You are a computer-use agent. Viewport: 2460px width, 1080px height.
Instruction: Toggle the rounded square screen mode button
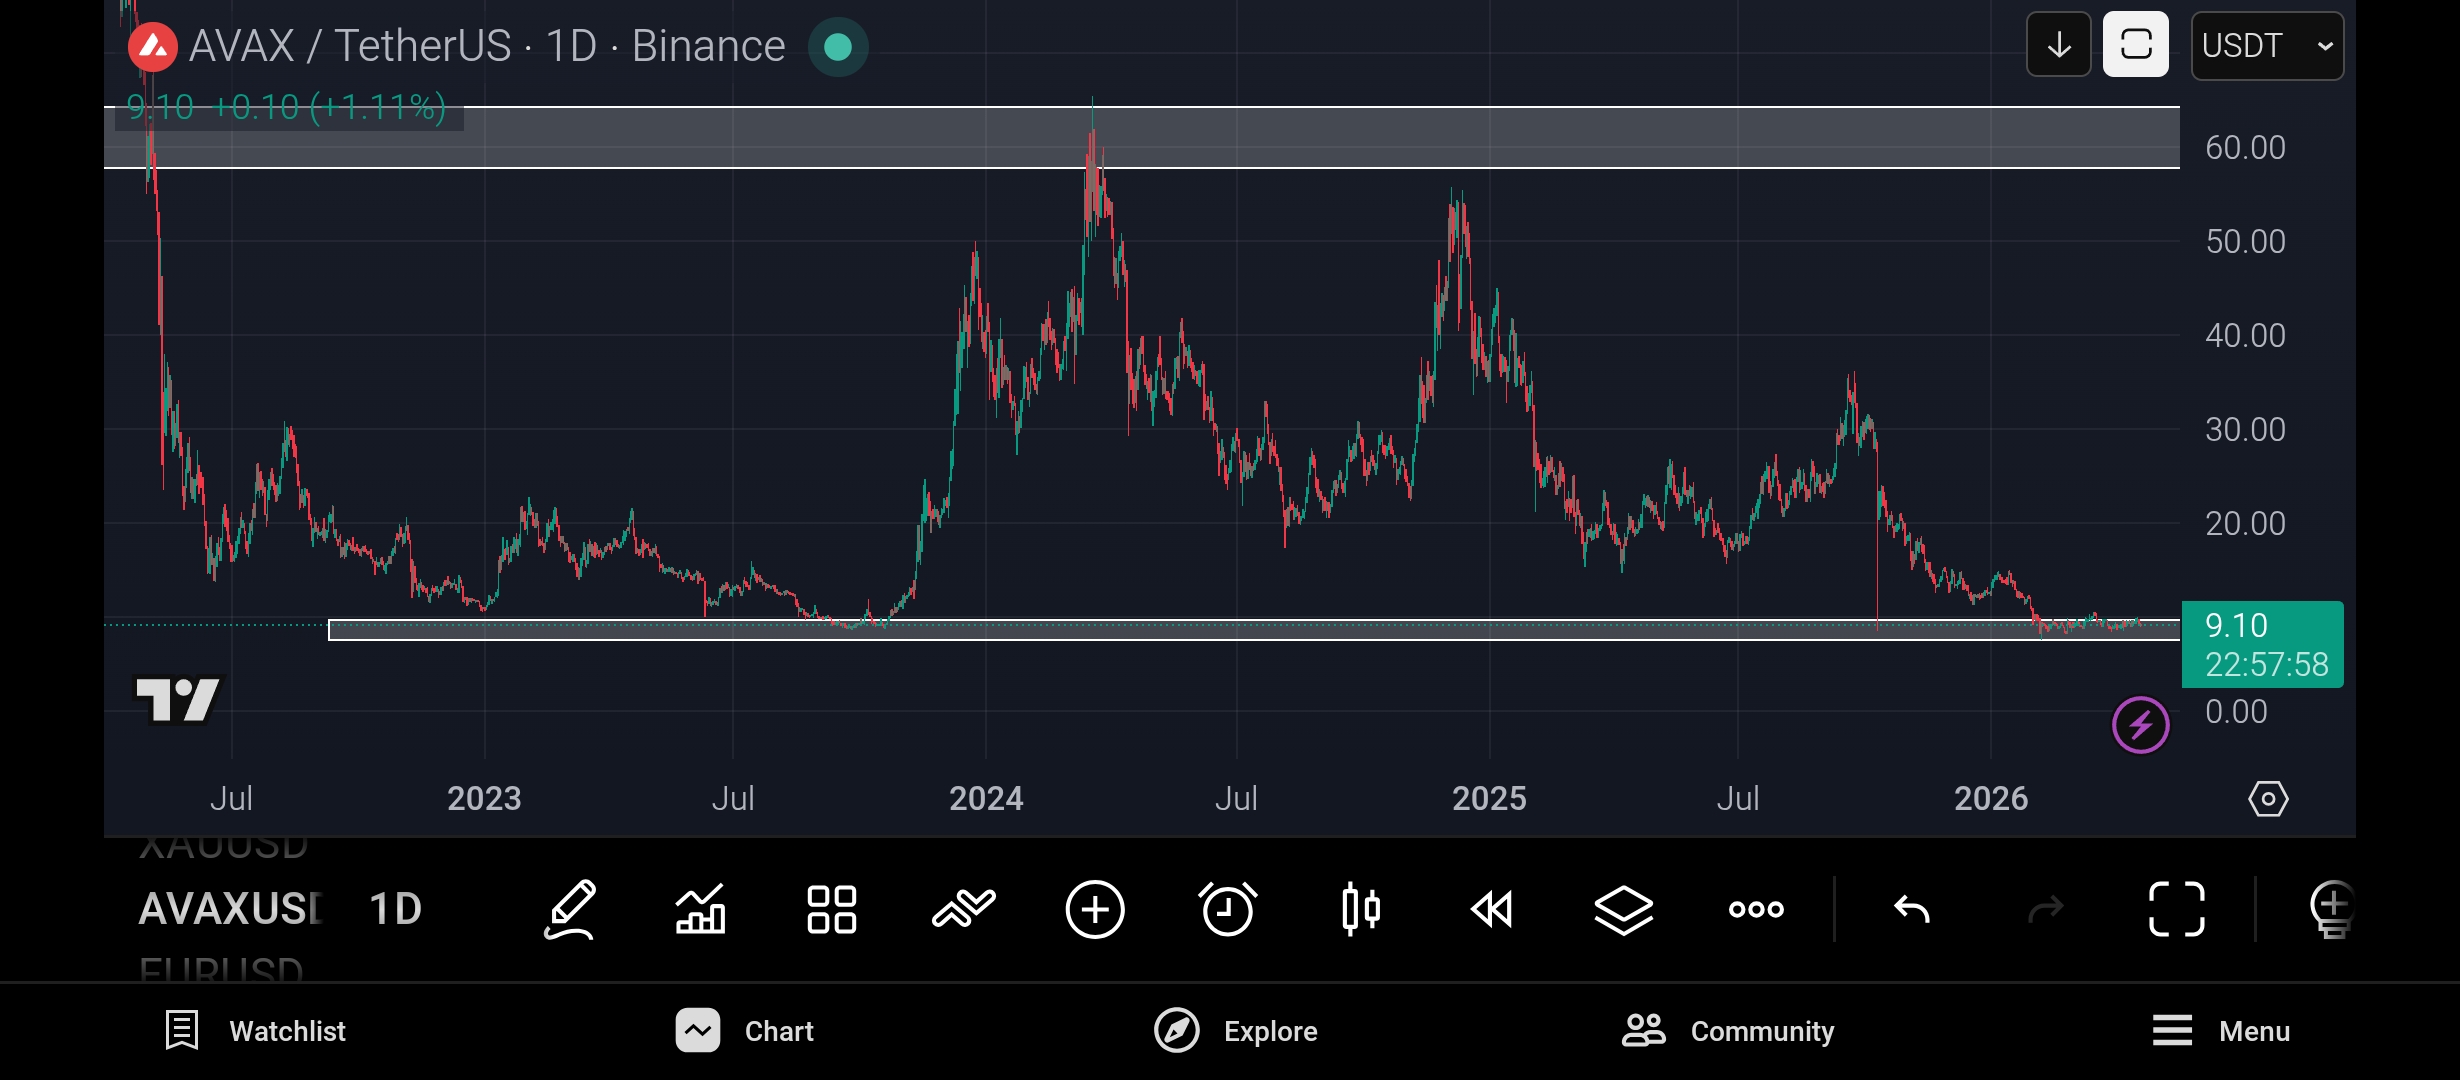(2135, 45)
